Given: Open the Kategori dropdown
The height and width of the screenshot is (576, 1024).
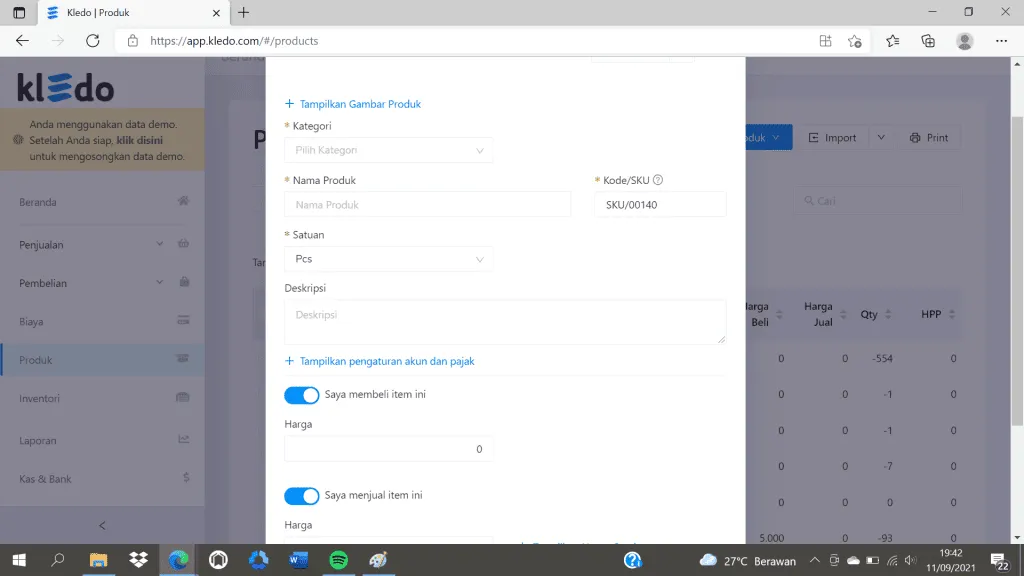Looking at the screenshot, I should (x=389, y=150).
